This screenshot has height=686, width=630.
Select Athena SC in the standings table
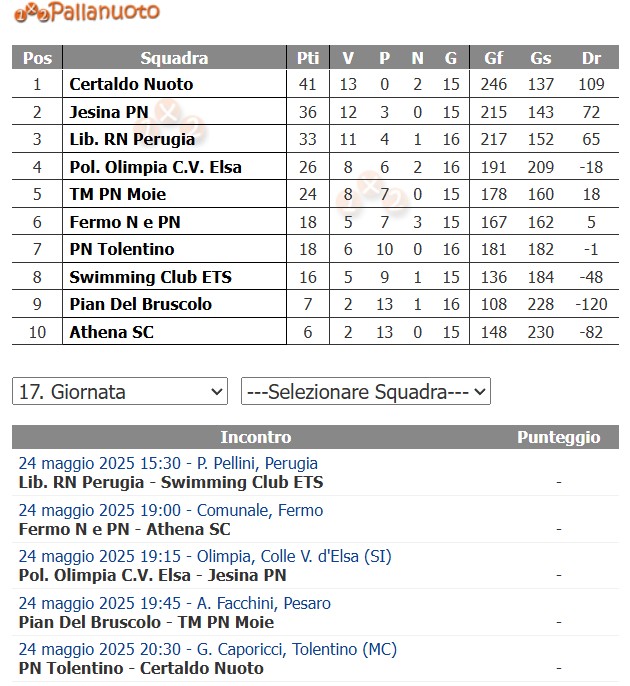[112, 331]
